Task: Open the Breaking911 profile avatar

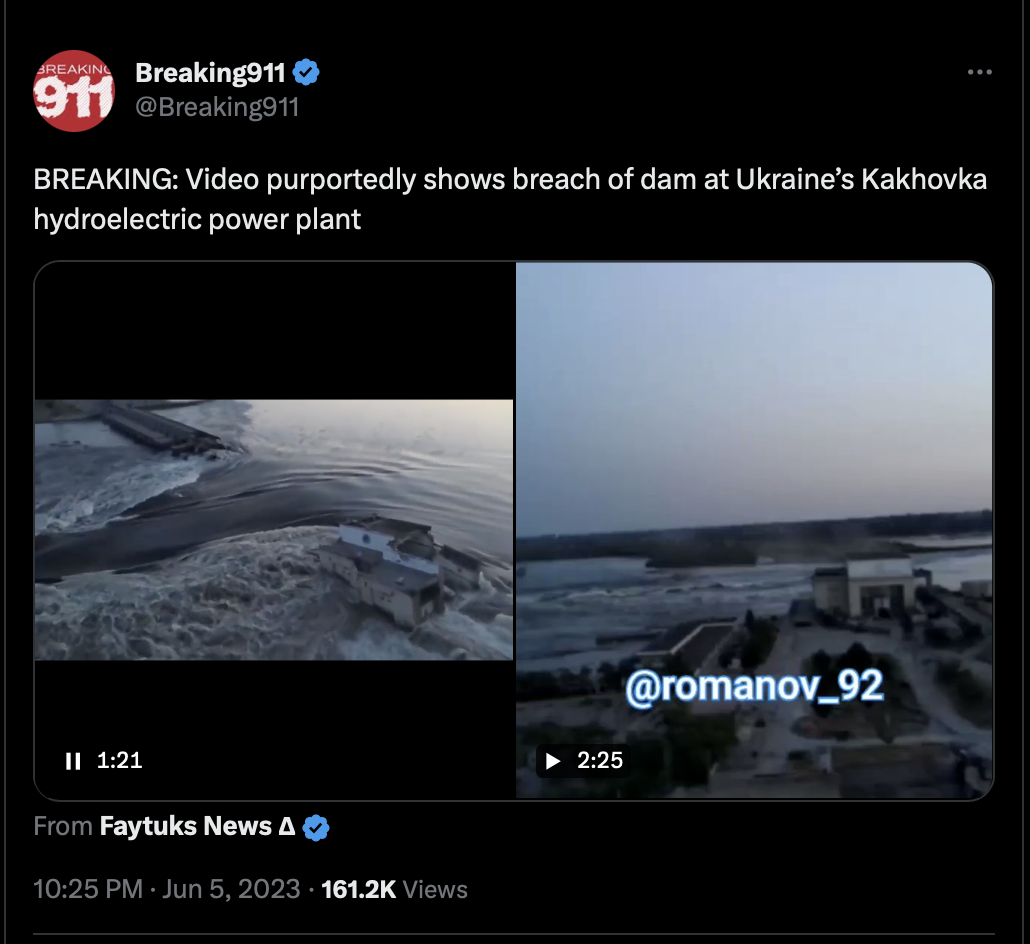Action: pyautogui.click(x=74, y=91)
